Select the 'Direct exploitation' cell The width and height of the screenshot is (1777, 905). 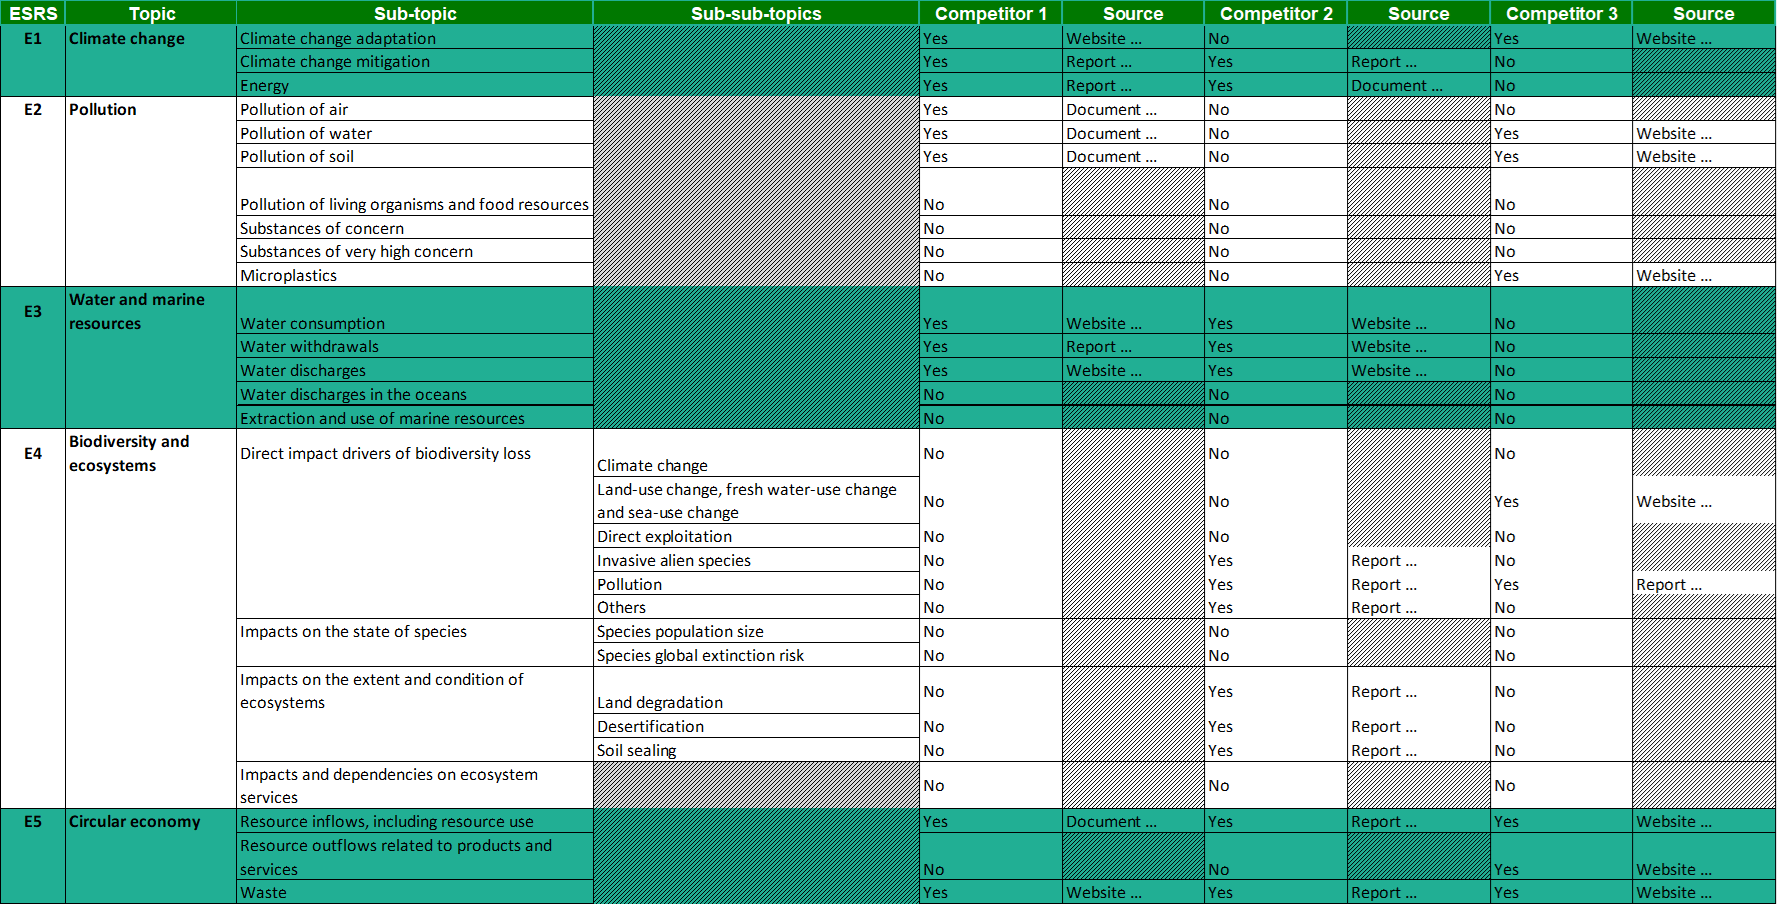(756, 536)
